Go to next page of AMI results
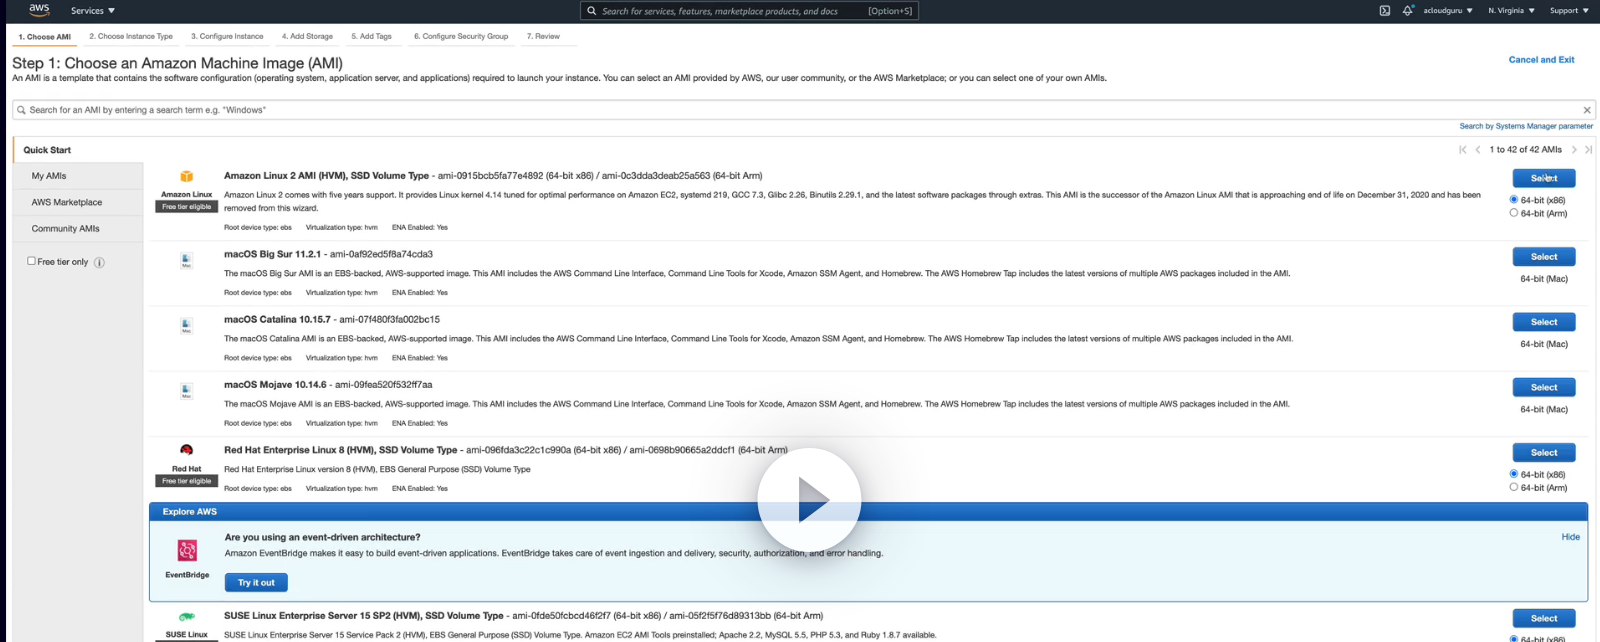This screenshot has width=1600, height=642. coord(1574,150)
